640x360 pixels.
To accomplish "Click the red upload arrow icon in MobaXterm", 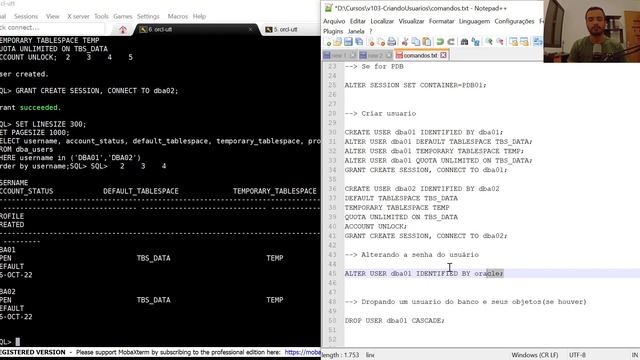I will pyautogui.click(x=123, y=29).
